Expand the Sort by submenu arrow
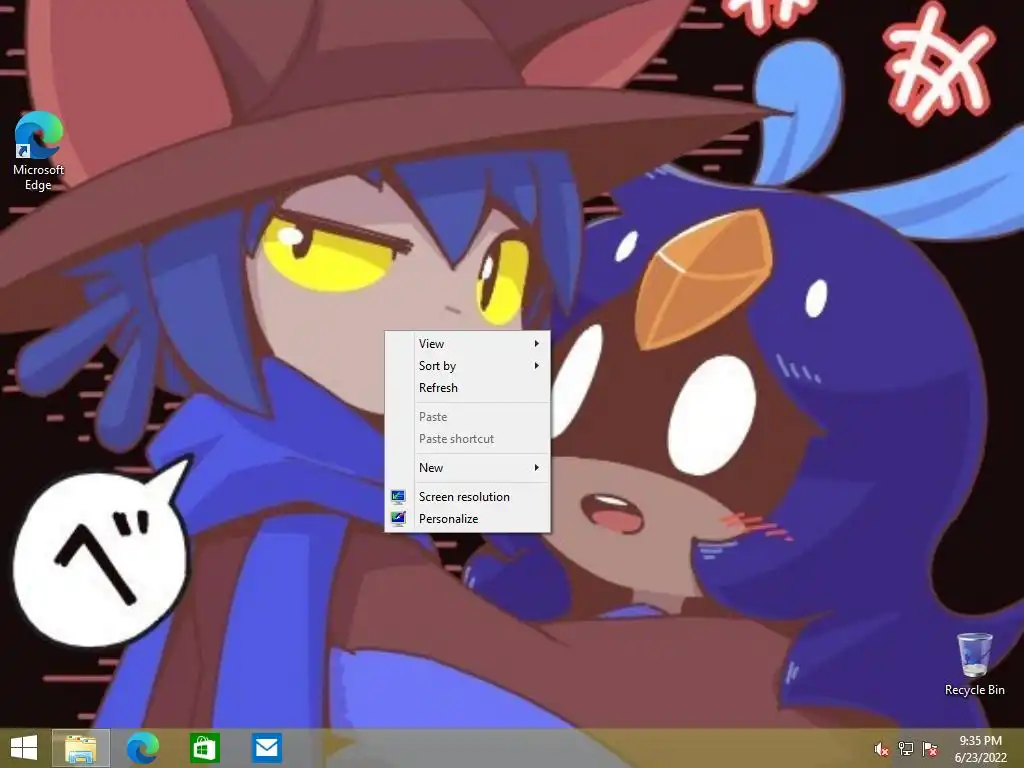The image size is (1024, 768). point(537,366)
